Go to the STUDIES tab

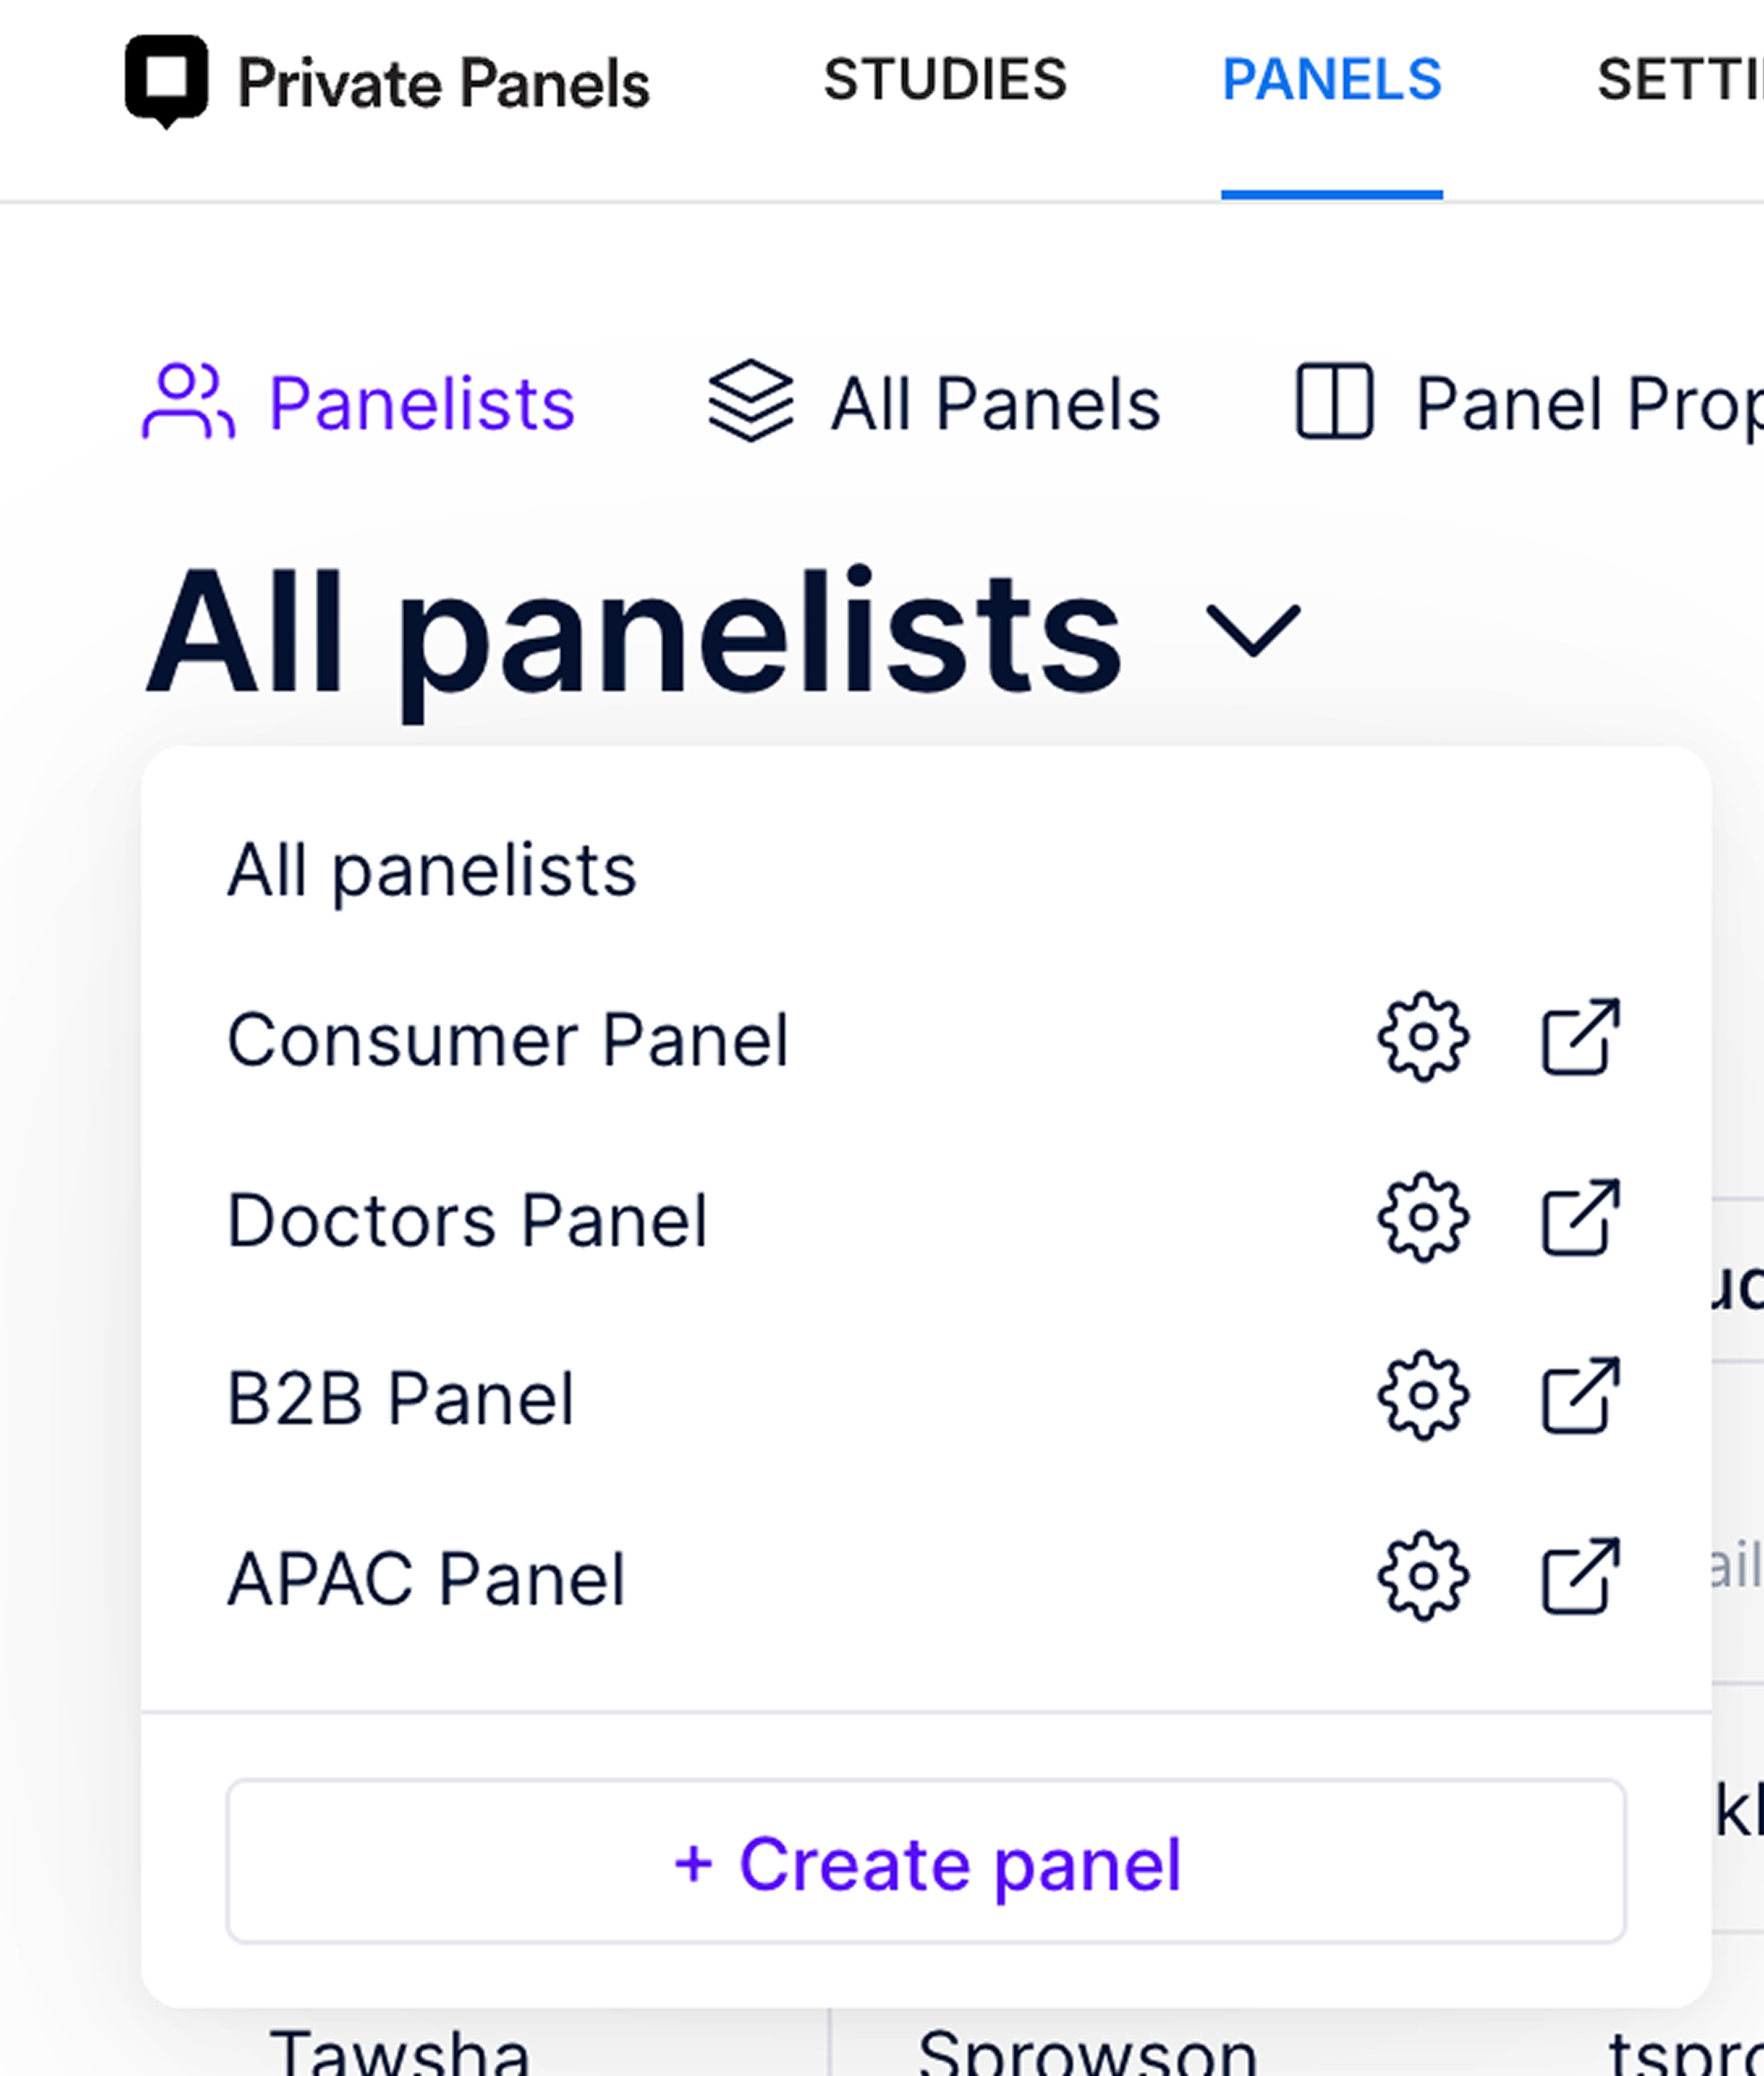pos(945,80)
